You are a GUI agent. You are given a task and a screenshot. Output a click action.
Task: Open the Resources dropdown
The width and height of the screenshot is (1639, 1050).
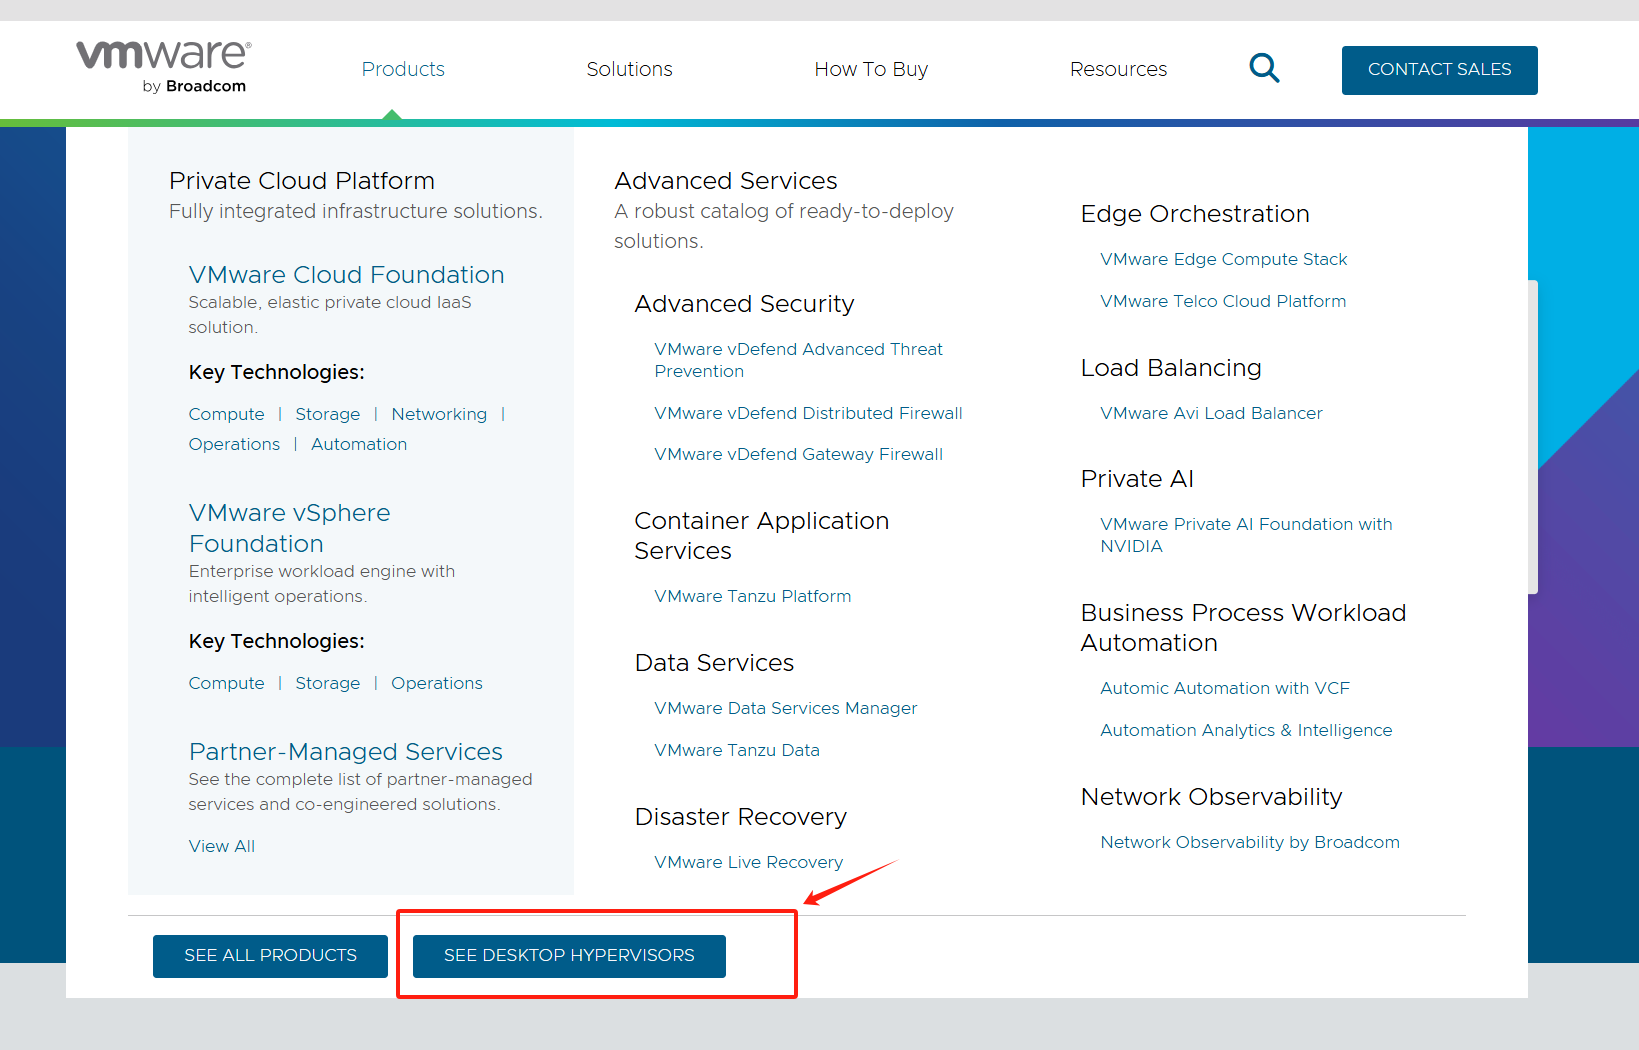[x=1118, y=69]
